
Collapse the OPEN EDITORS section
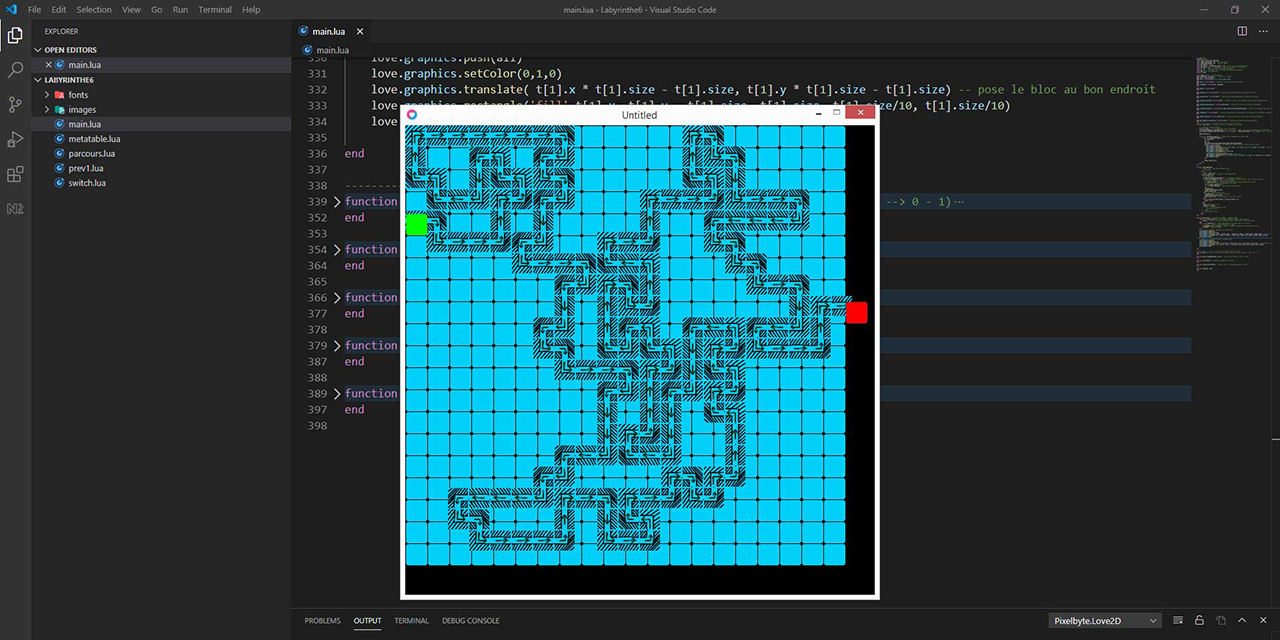click(x=37, y=49)
